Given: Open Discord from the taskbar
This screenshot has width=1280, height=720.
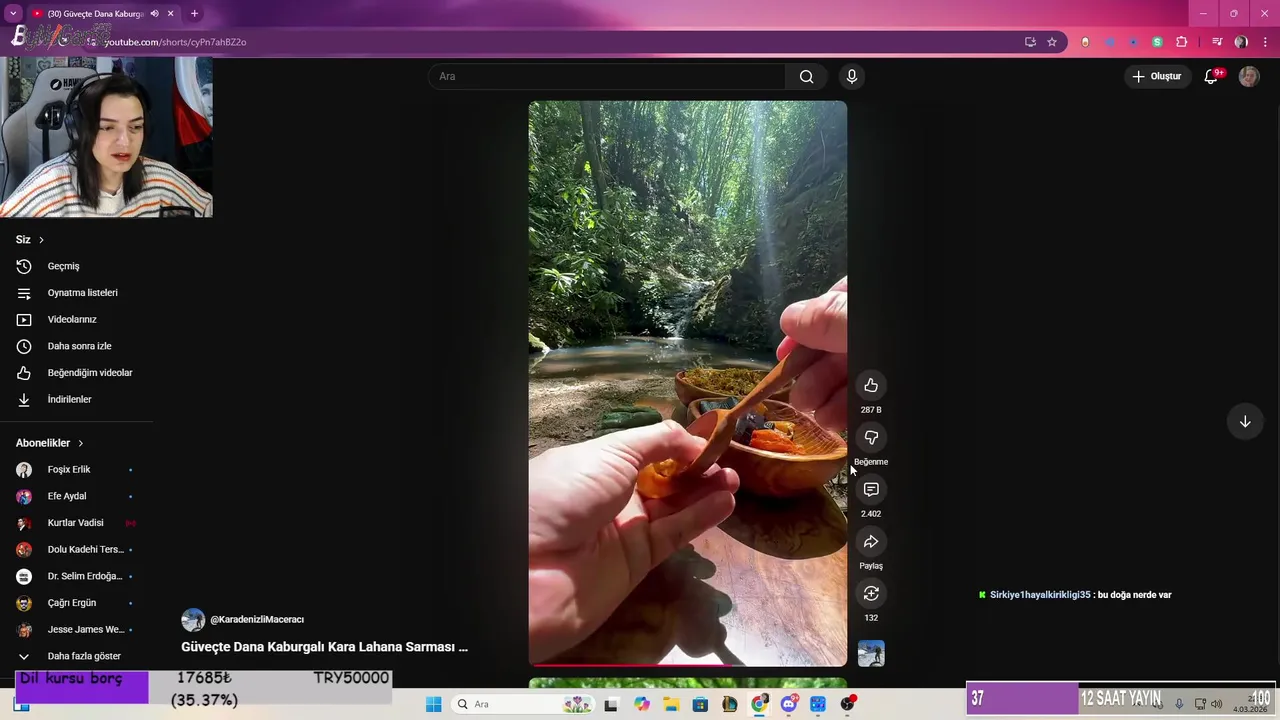Looking at the screenshot, I should (x=789, y=704).
